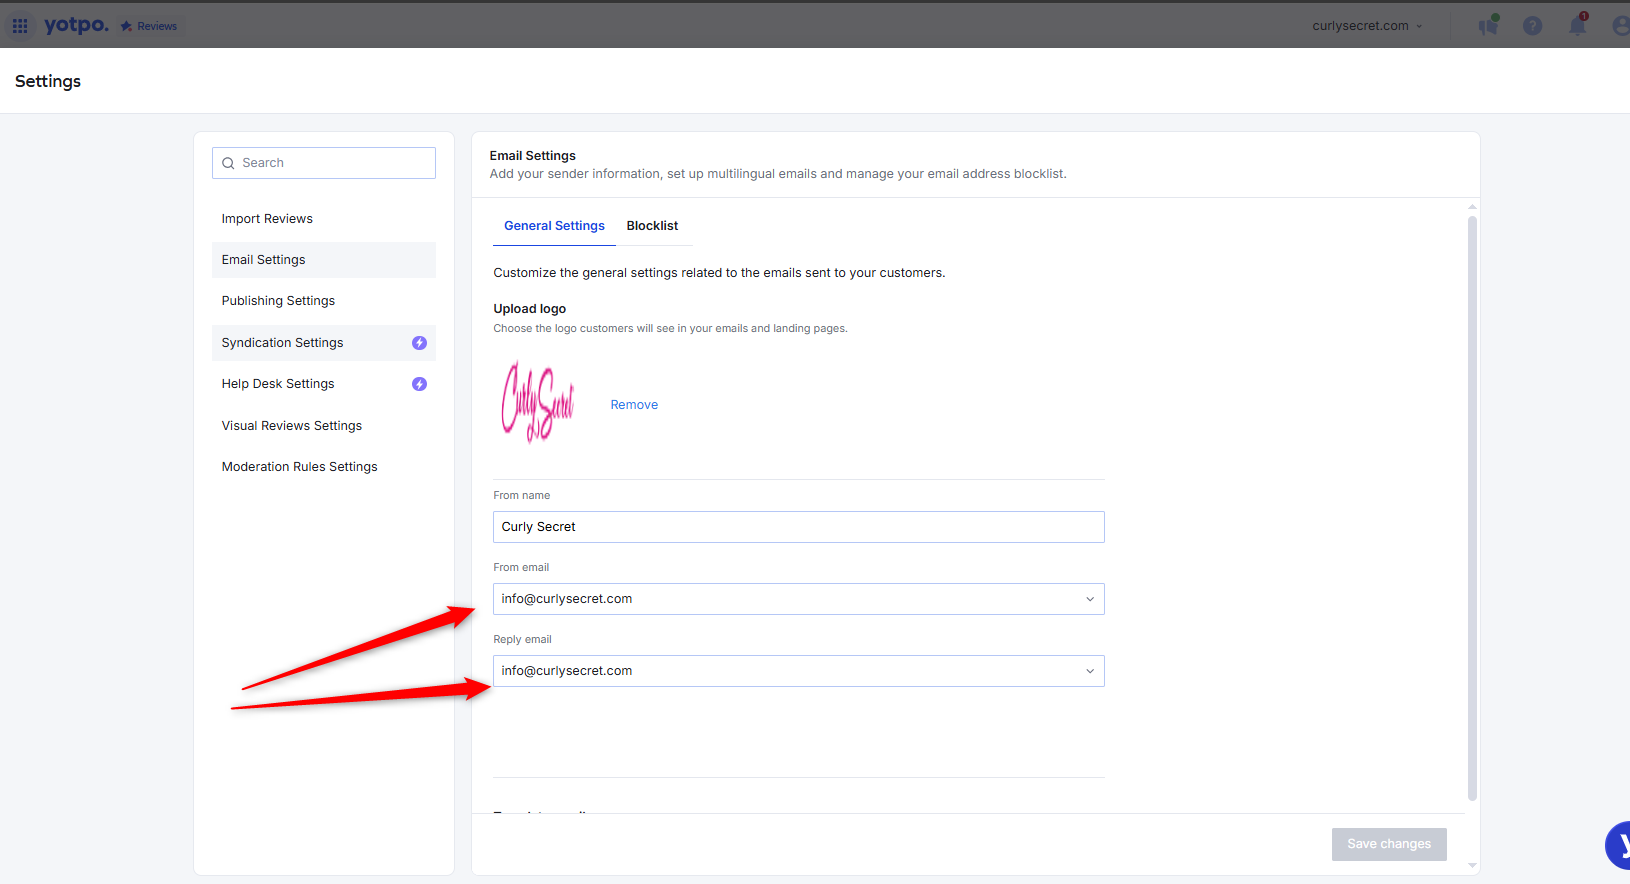Click the uploaded Curly Secret logo
This screenshot has height=884, width=1630.
538,402
